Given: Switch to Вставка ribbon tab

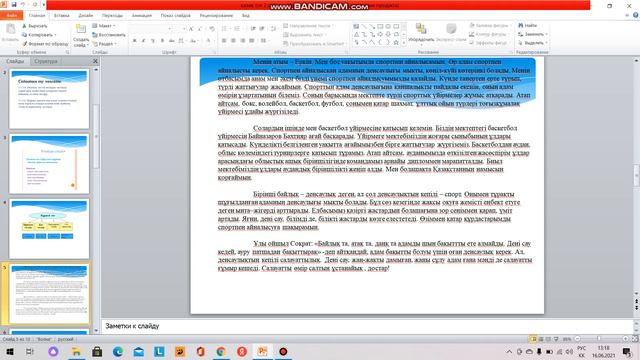Looking at the screenshot, I should 62,16.
